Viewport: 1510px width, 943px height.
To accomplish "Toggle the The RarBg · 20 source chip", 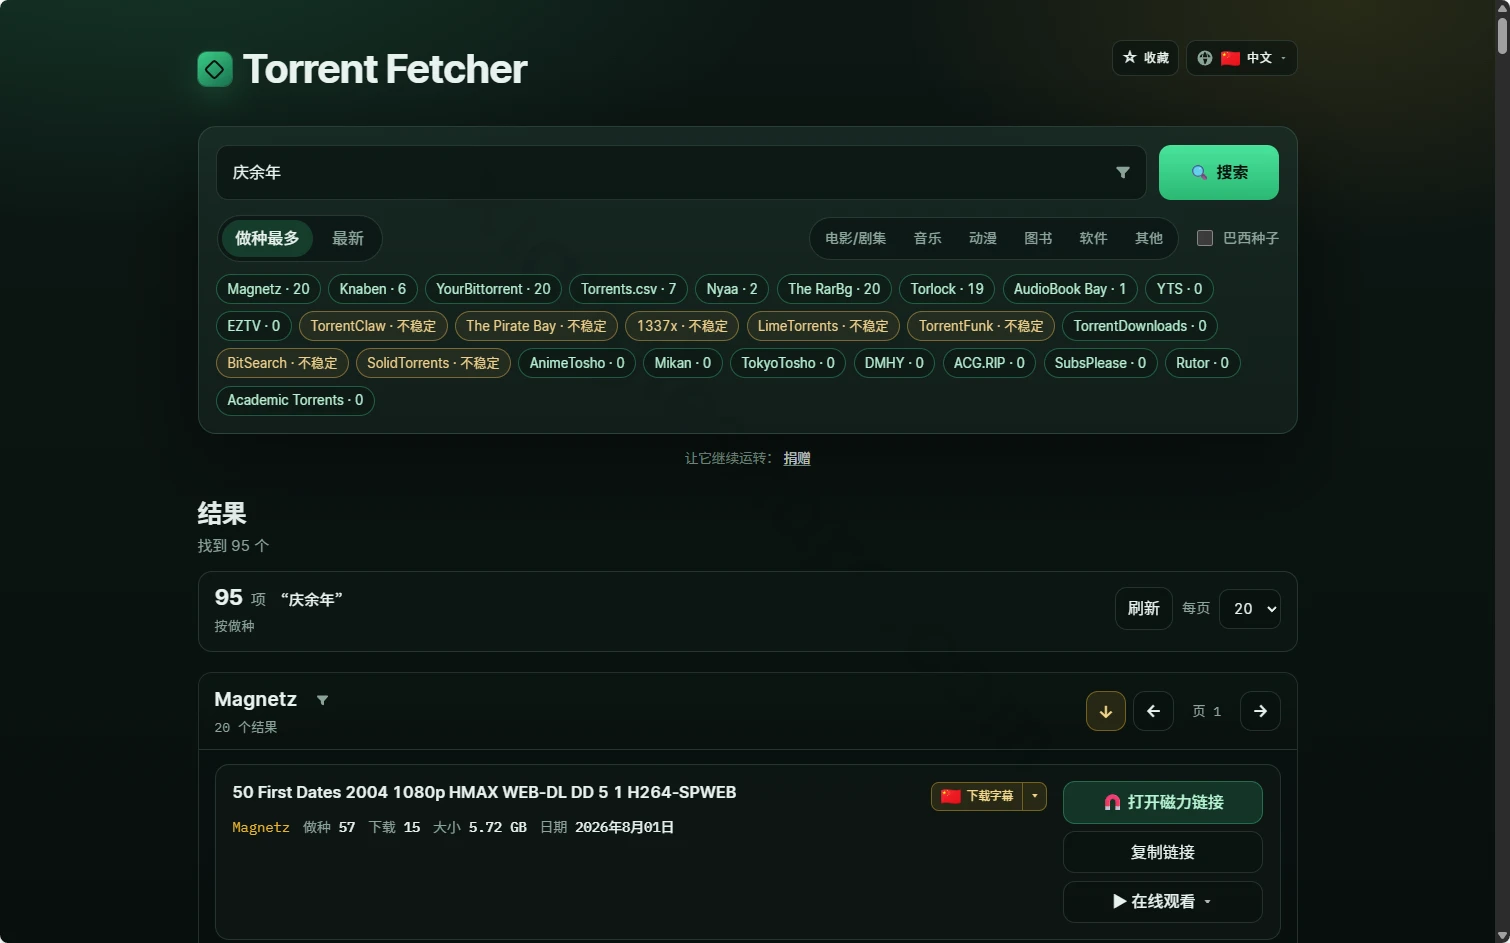I will pos(834,289).
